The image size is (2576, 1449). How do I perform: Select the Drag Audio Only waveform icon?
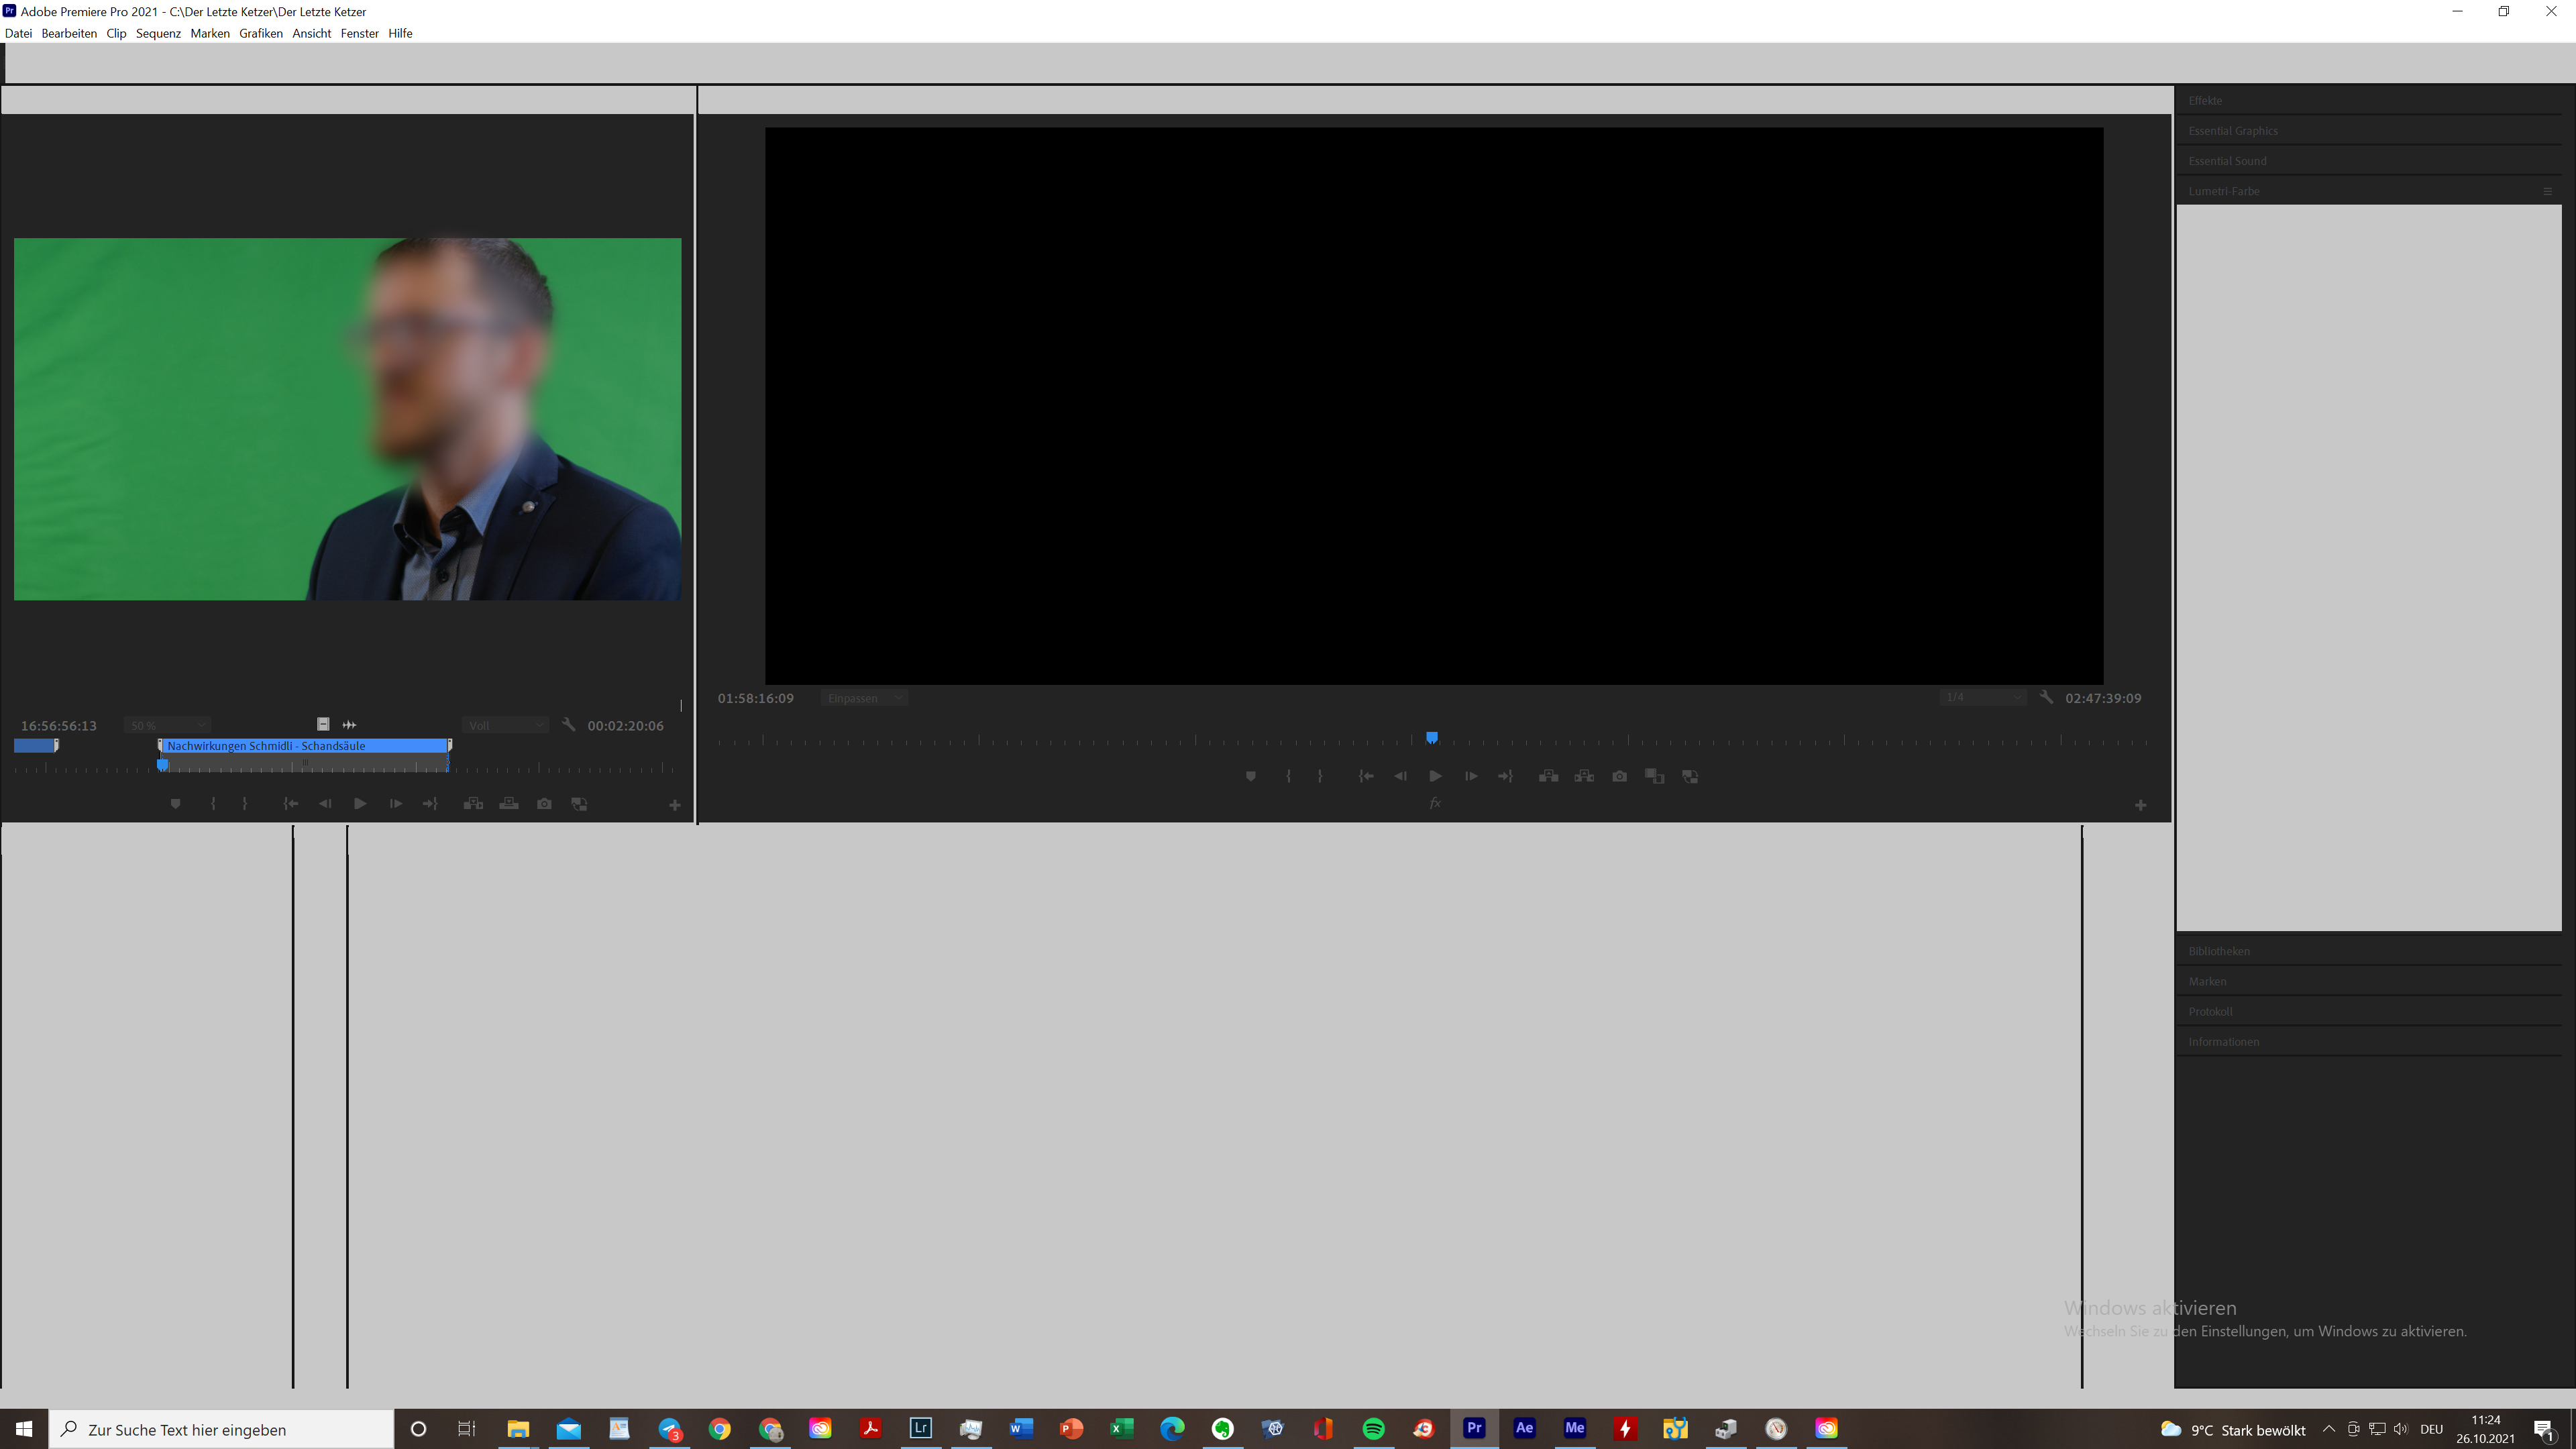click(349, 724)
